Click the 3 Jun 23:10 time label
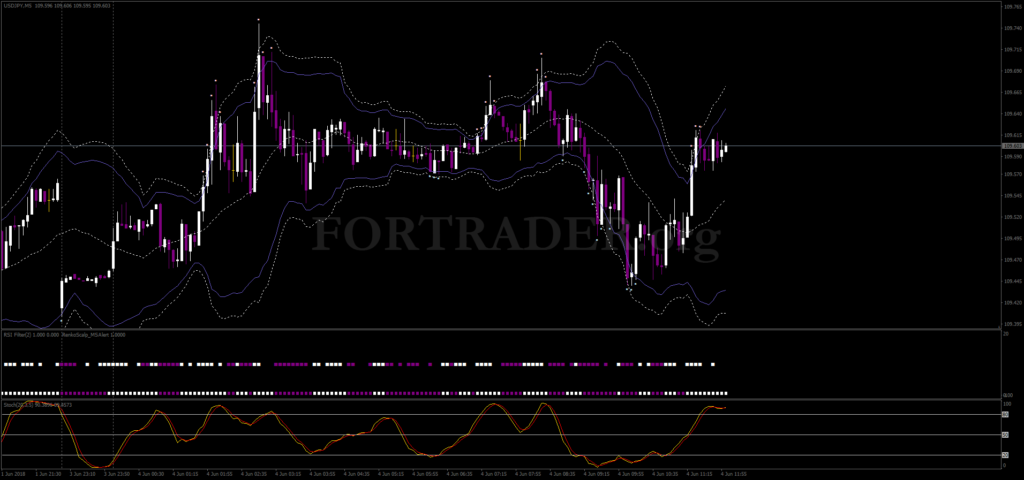The width and height of the screenshot is (1024, 480). coord(84,475)
